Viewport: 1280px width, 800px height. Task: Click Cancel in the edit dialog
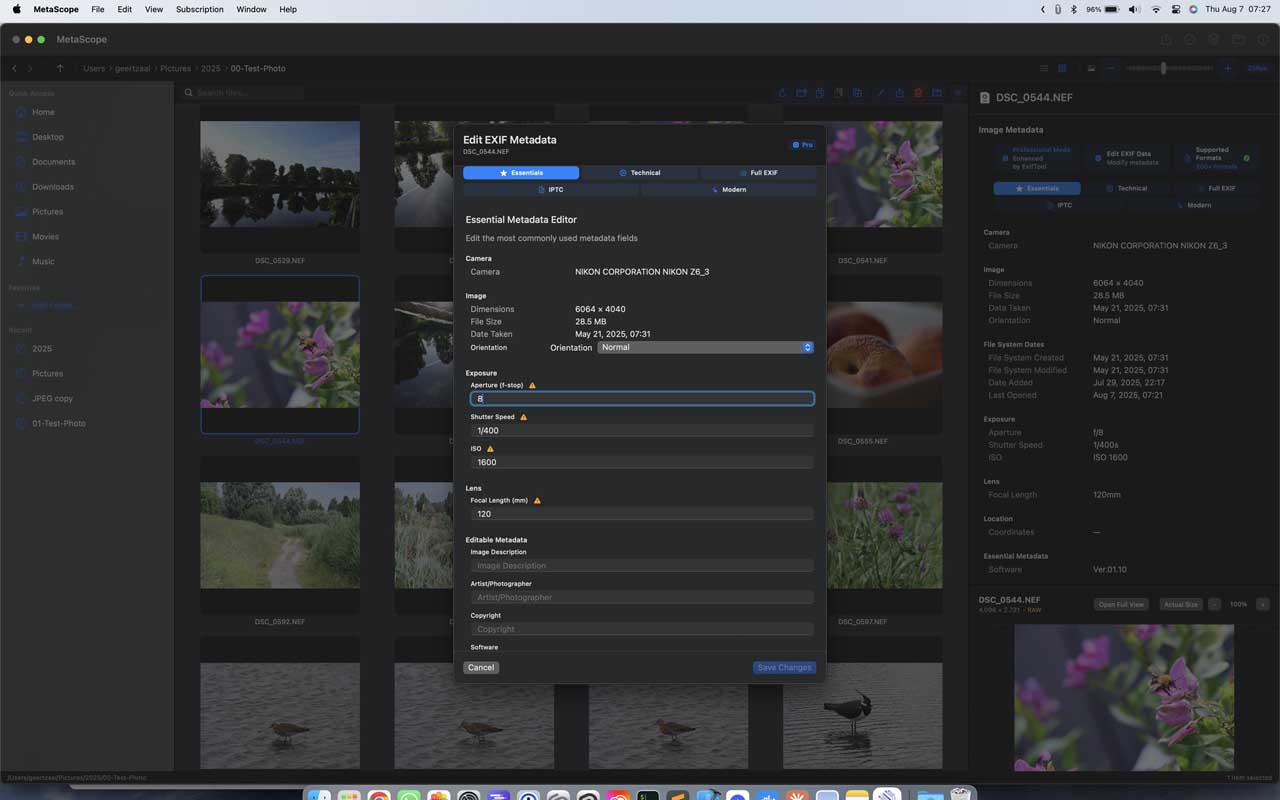(481, 667)
